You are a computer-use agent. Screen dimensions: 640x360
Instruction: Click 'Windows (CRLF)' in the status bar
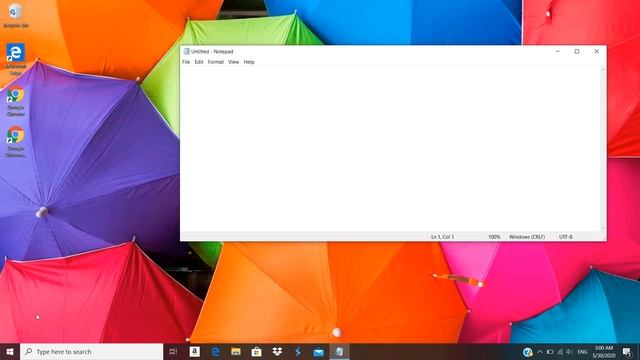pos(527,237)
